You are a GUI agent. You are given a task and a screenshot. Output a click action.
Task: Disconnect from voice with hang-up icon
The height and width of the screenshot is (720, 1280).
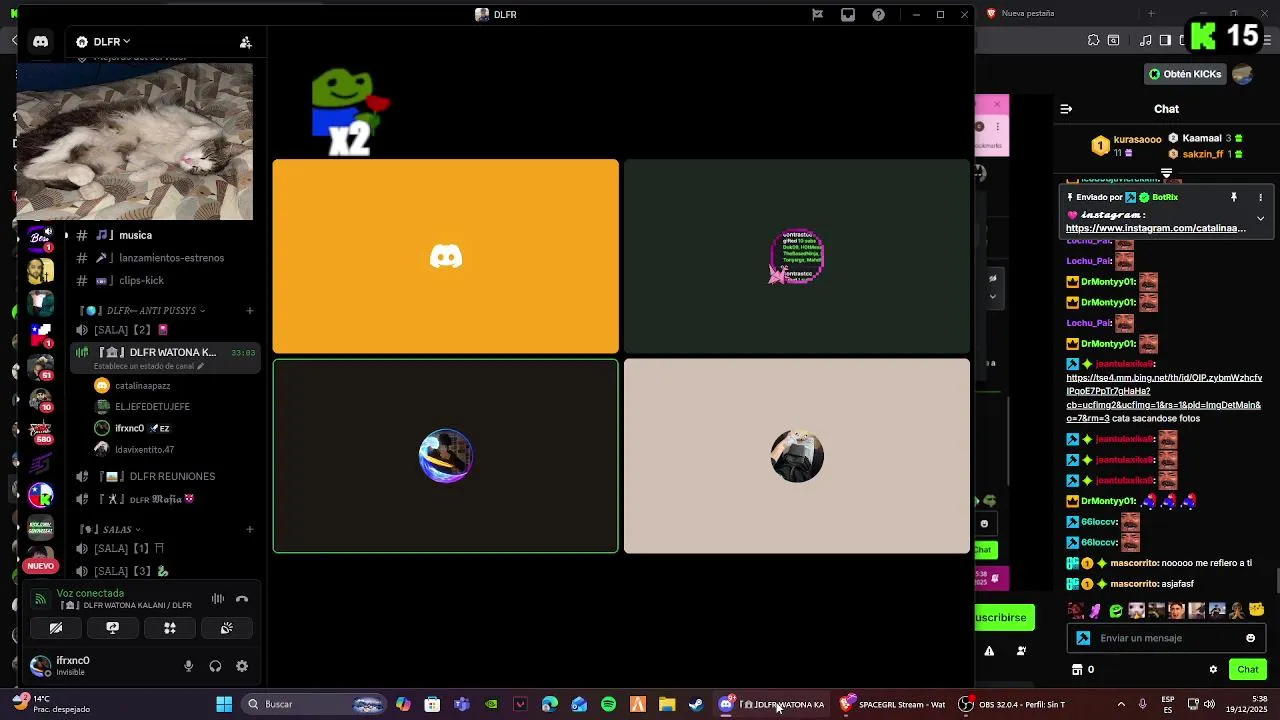pyautogui.click(x=241, y=599)
